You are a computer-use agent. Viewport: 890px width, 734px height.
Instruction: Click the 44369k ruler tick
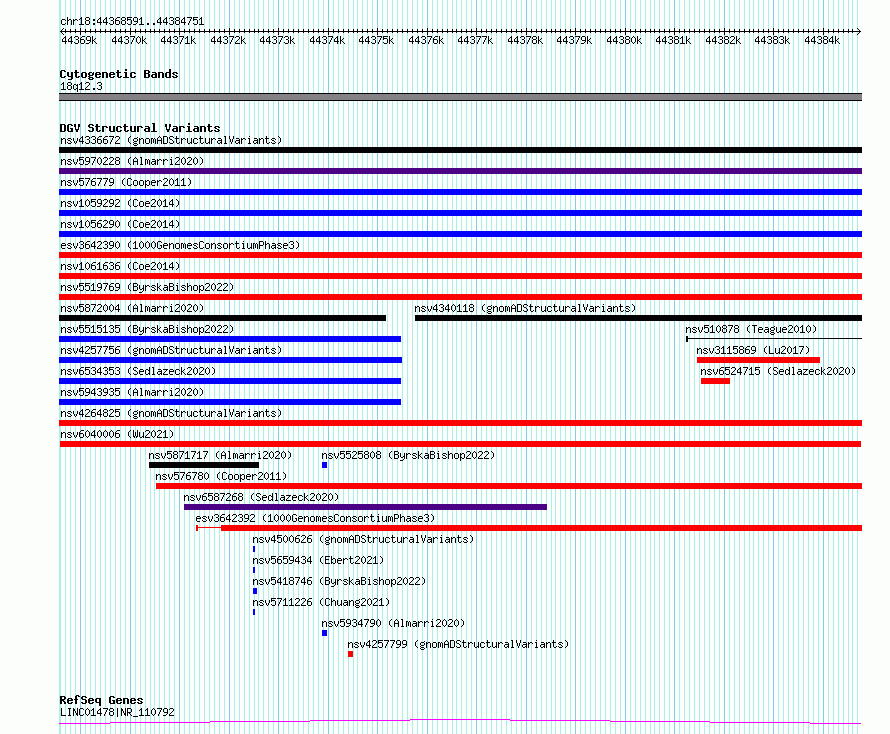click(x=79, y=40)
